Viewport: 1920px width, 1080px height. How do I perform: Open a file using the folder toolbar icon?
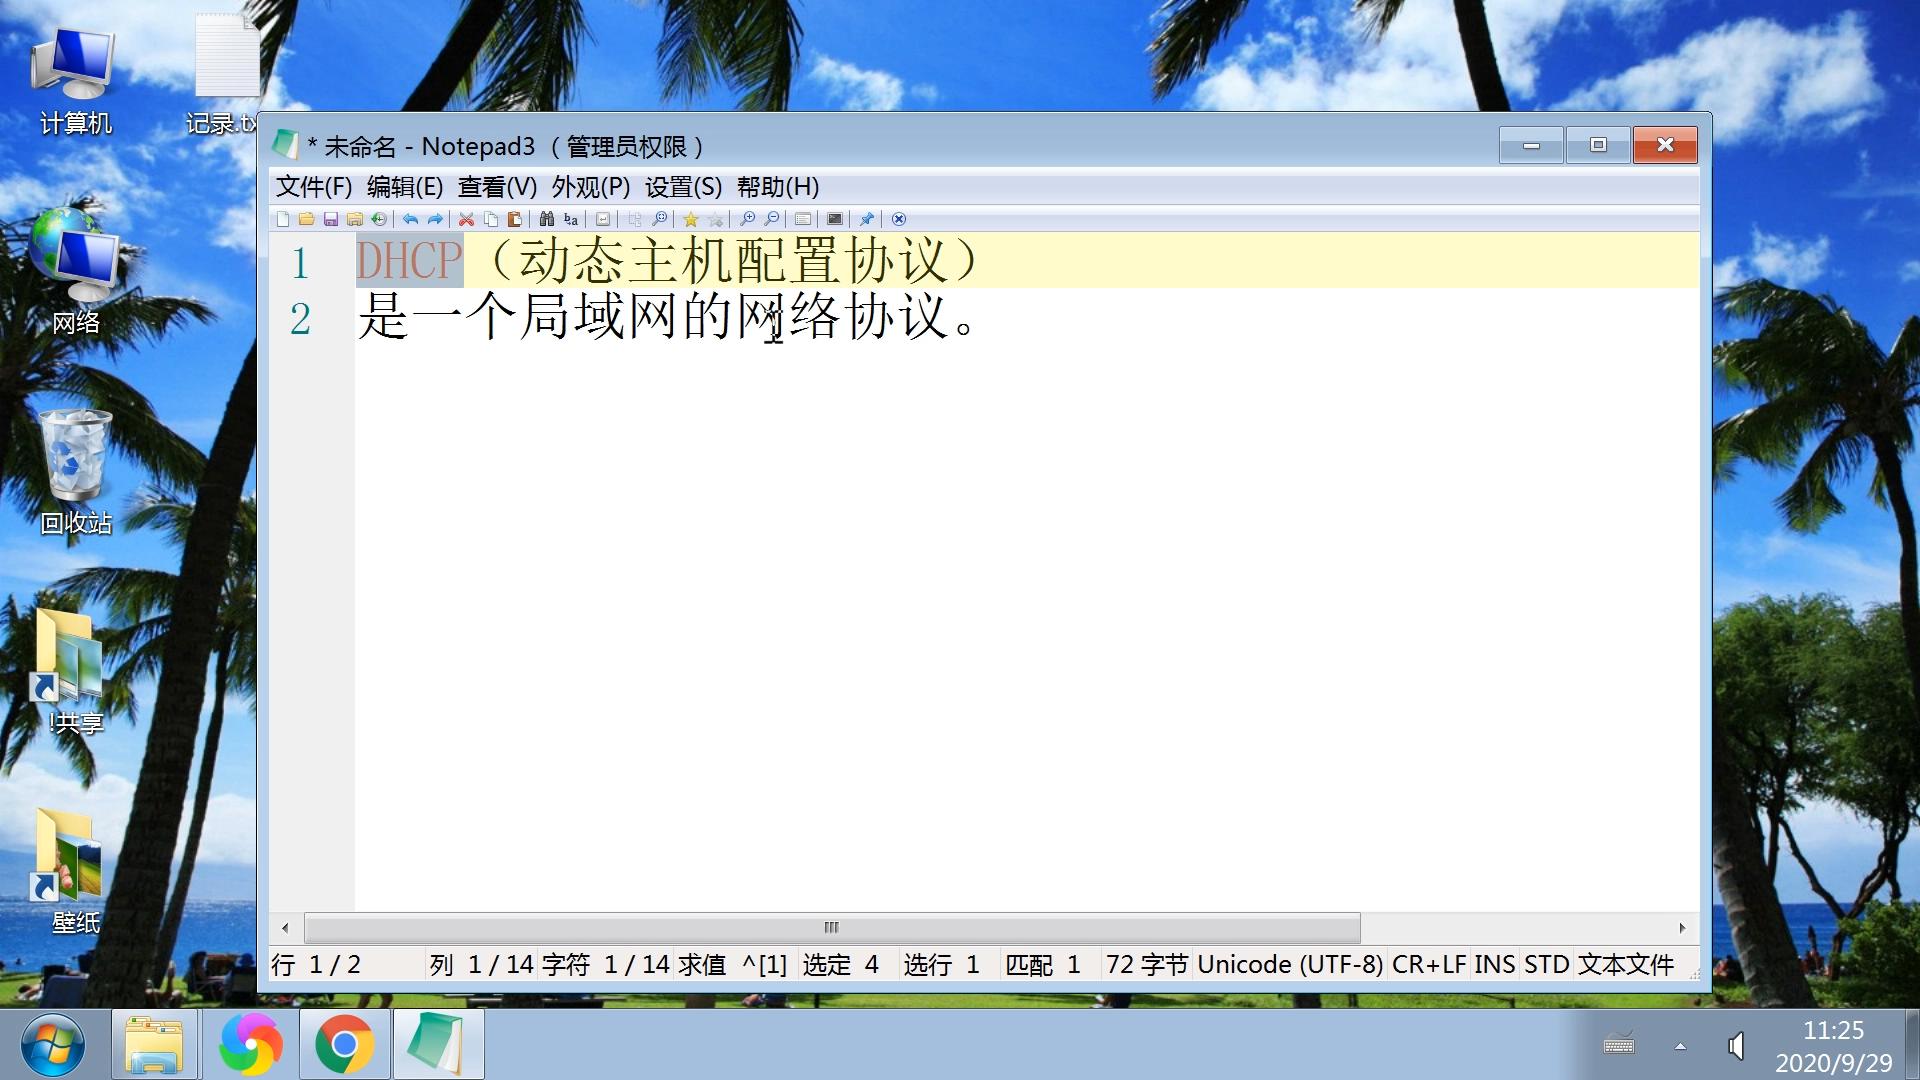point(307,219)
